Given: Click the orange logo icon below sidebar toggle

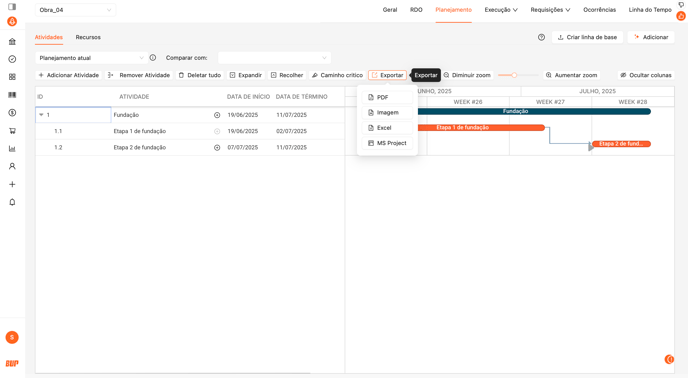Looking at the screenshot, I should [12, 22].
